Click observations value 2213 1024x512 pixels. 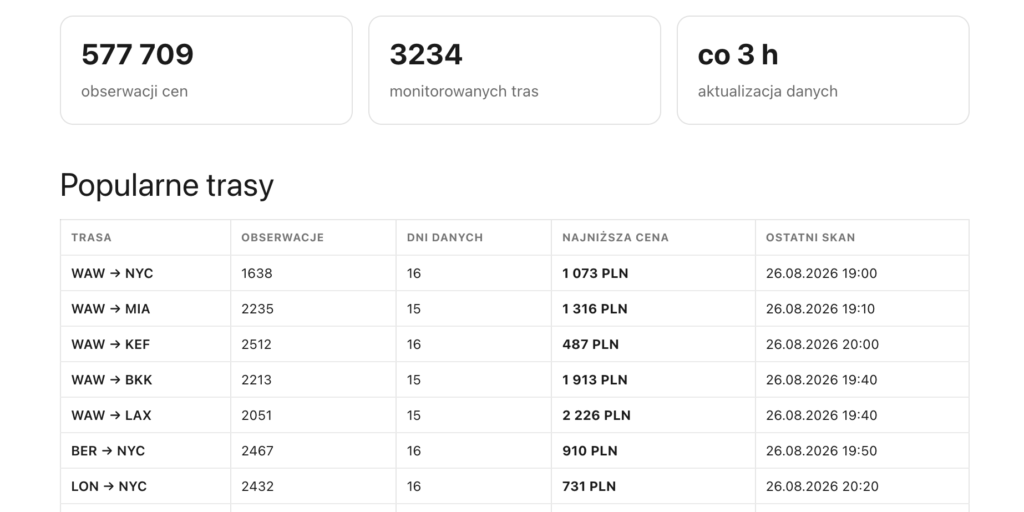click(257, 380)
